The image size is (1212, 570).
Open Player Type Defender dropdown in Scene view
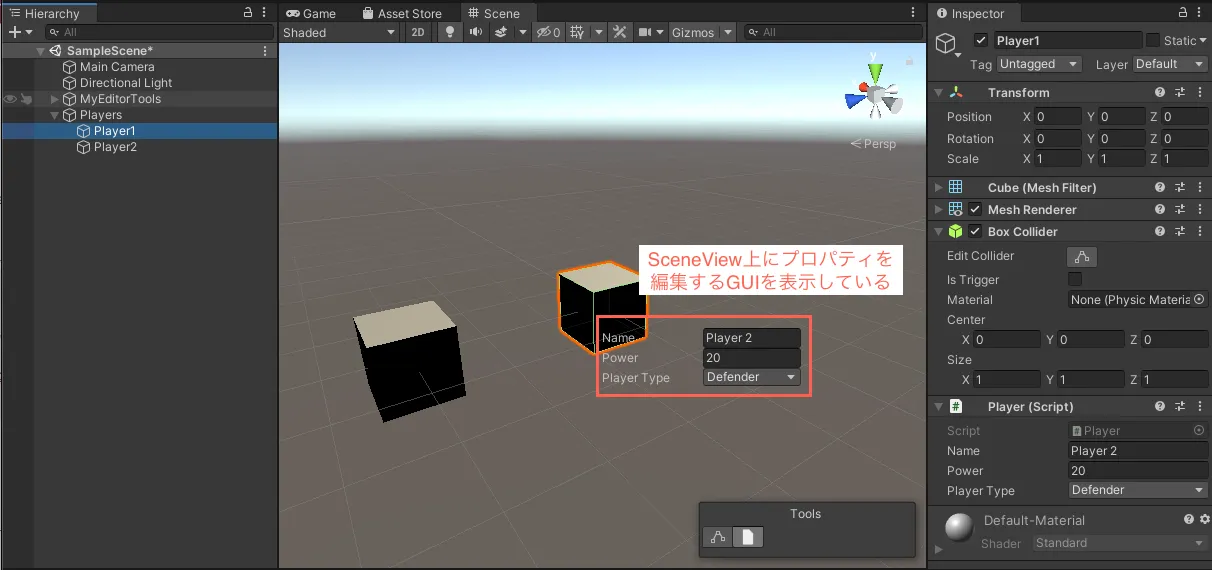(752, 377)
